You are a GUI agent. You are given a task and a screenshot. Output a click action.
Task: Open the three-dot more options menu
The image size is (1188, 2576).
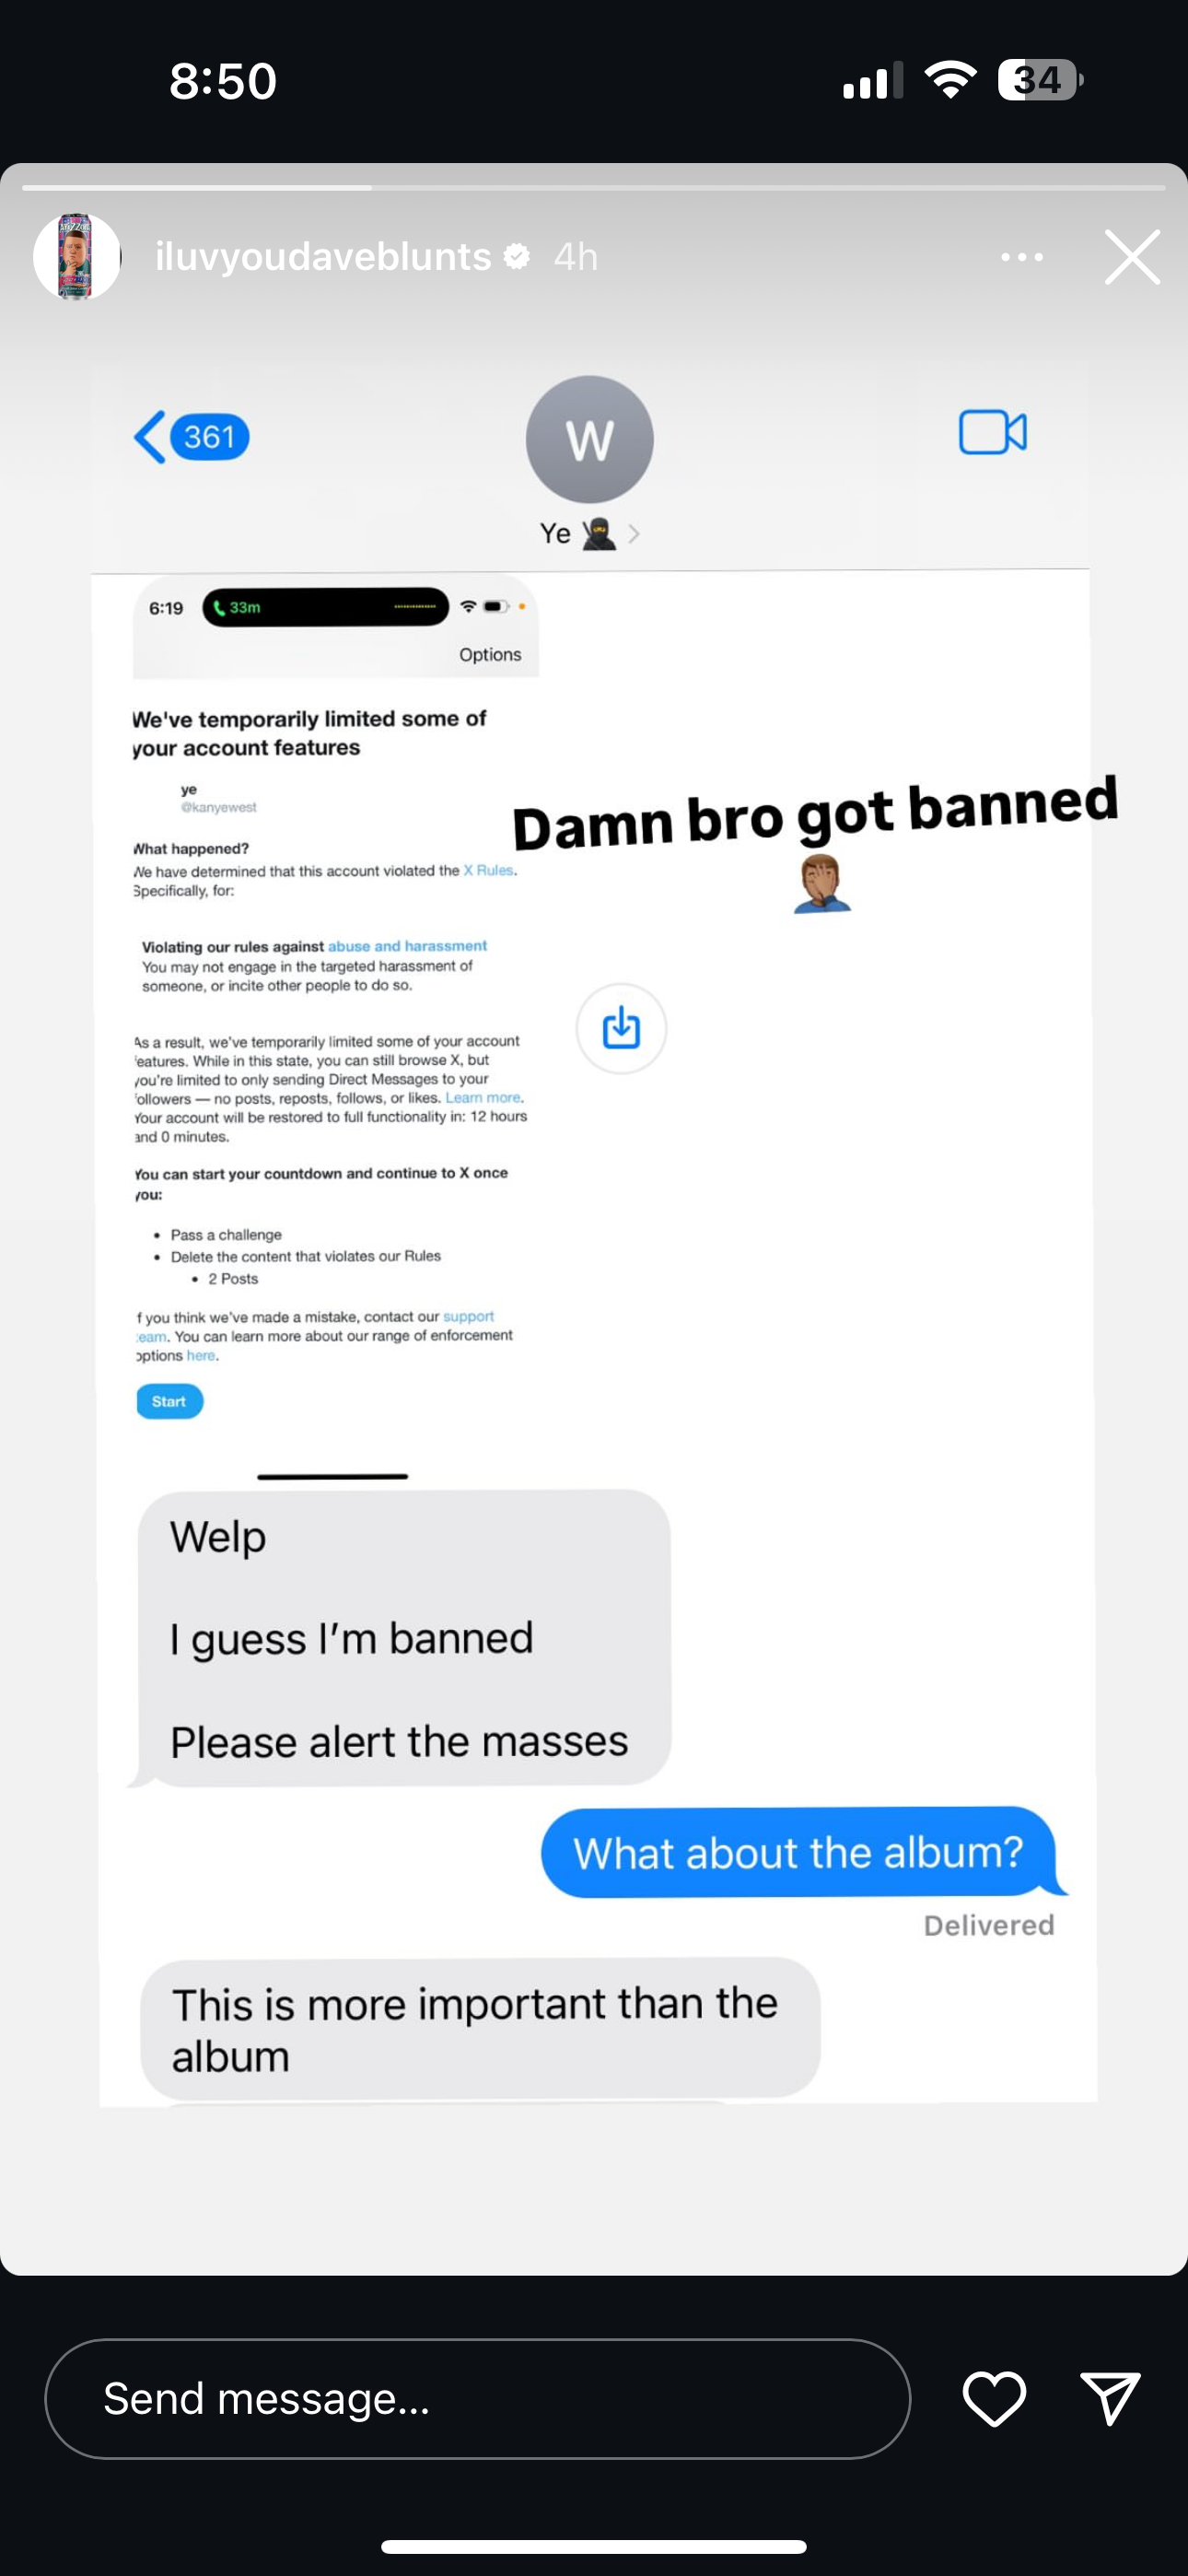click(1022, 257)
